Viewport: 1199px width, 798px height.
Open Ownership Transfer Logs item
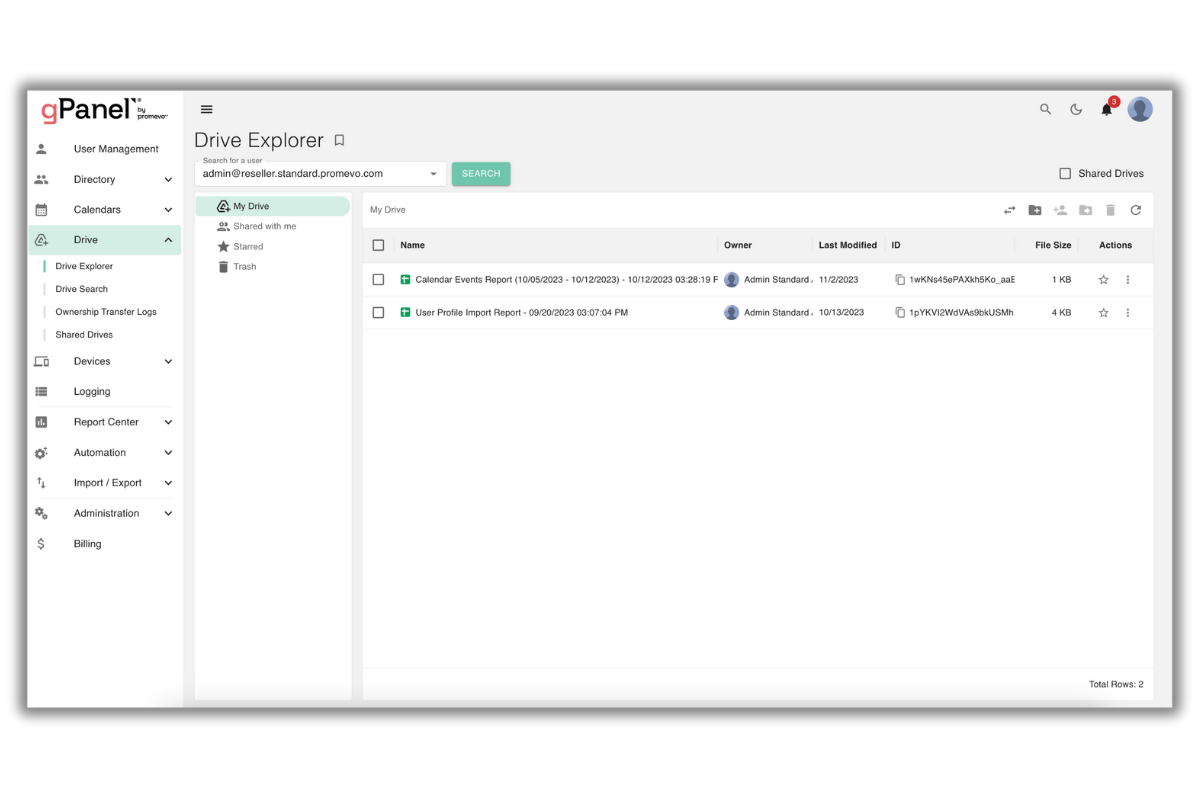point(106,312)
